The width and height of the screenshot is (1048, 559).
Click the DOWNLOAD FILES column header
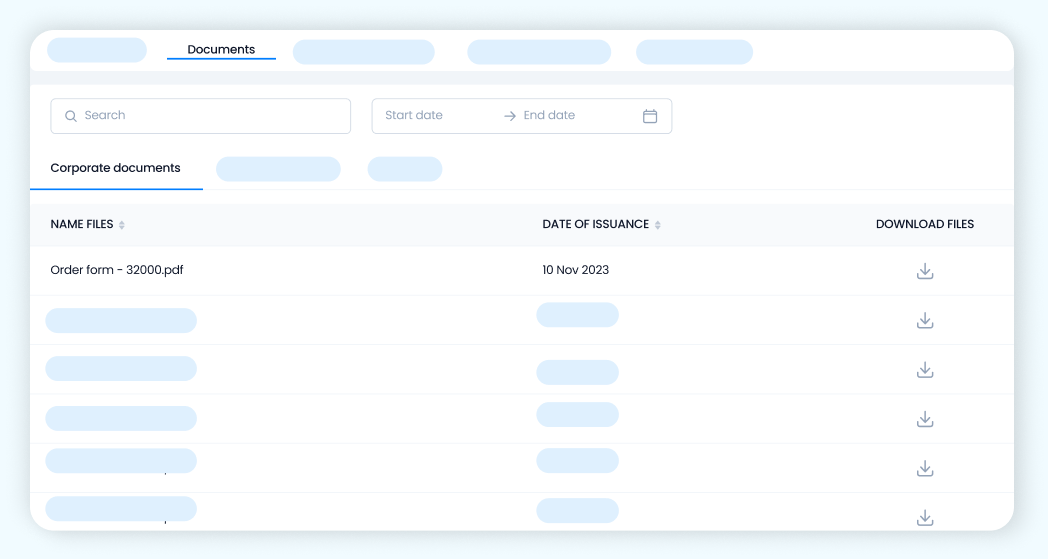point(924,224)
